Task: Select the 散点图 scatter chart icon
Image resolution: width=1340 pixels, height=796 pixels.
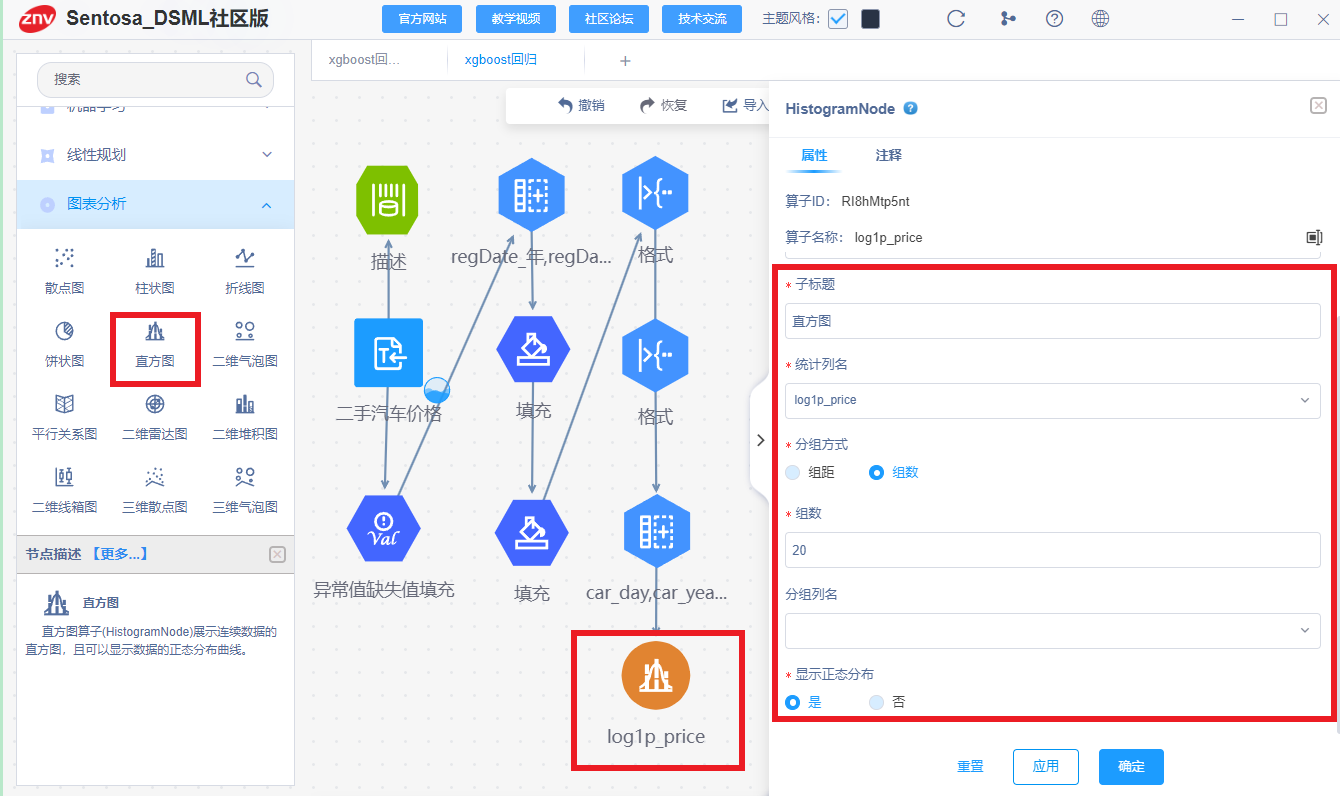Action: click(65, 259)
